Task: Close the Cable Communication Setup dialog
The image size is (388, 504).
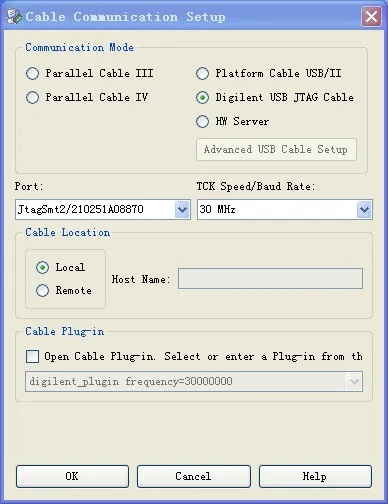Action: (371, 16)
